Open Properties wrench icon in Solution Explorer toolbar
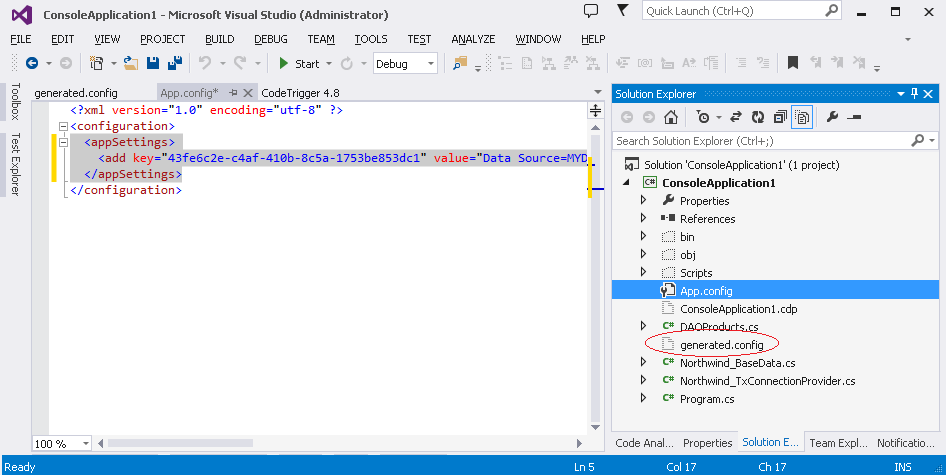 point(832,117)
